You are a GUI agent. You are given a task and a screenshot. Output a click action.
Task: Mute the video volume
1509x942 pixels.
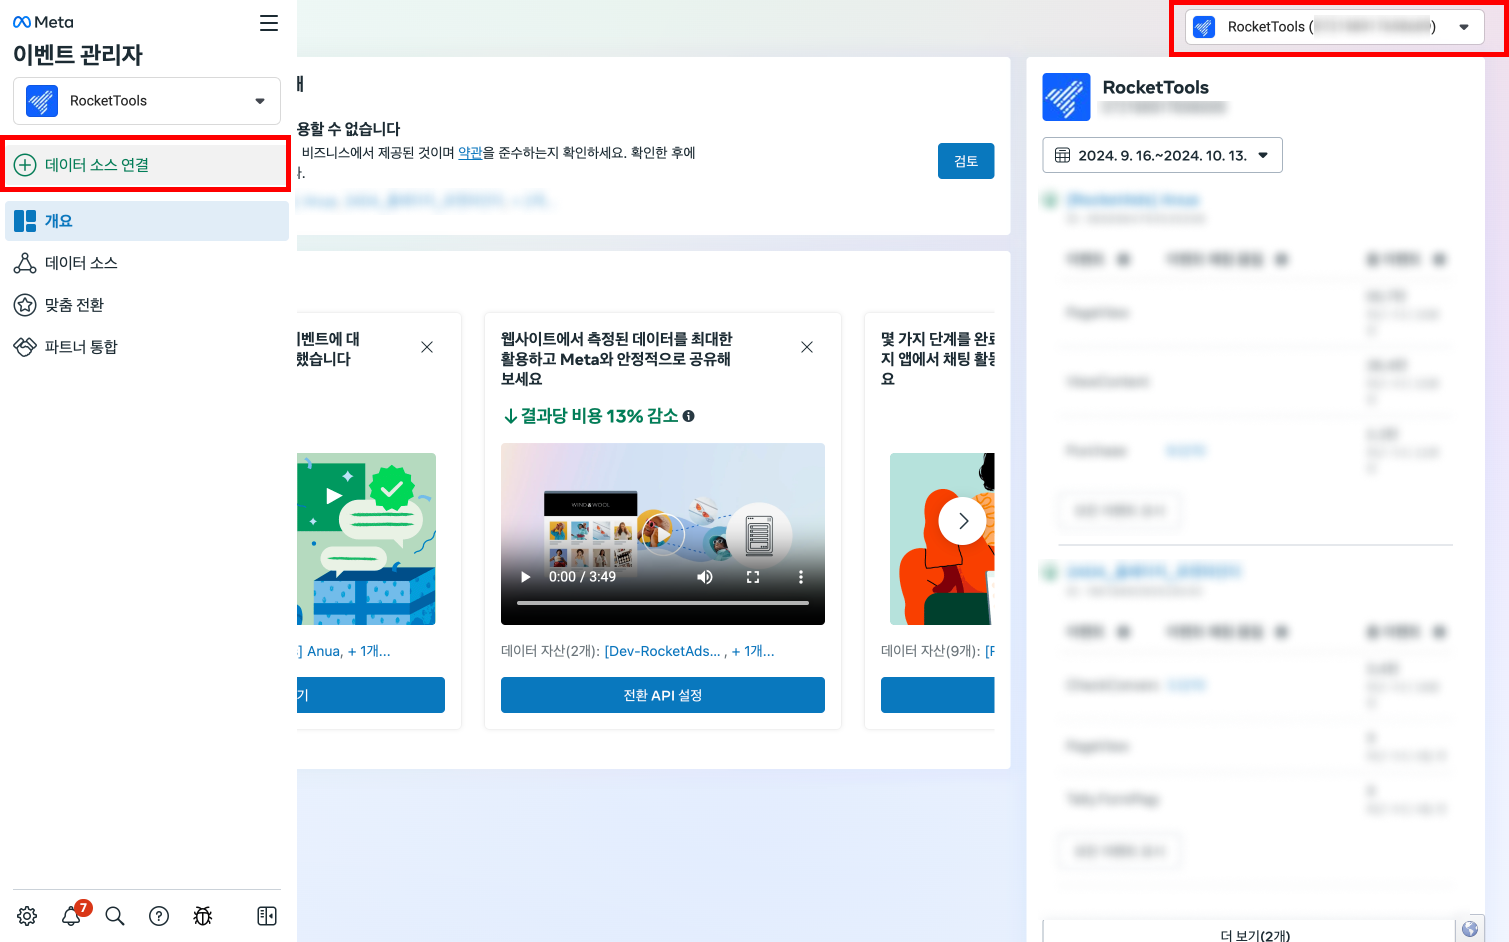click(705, 577)
